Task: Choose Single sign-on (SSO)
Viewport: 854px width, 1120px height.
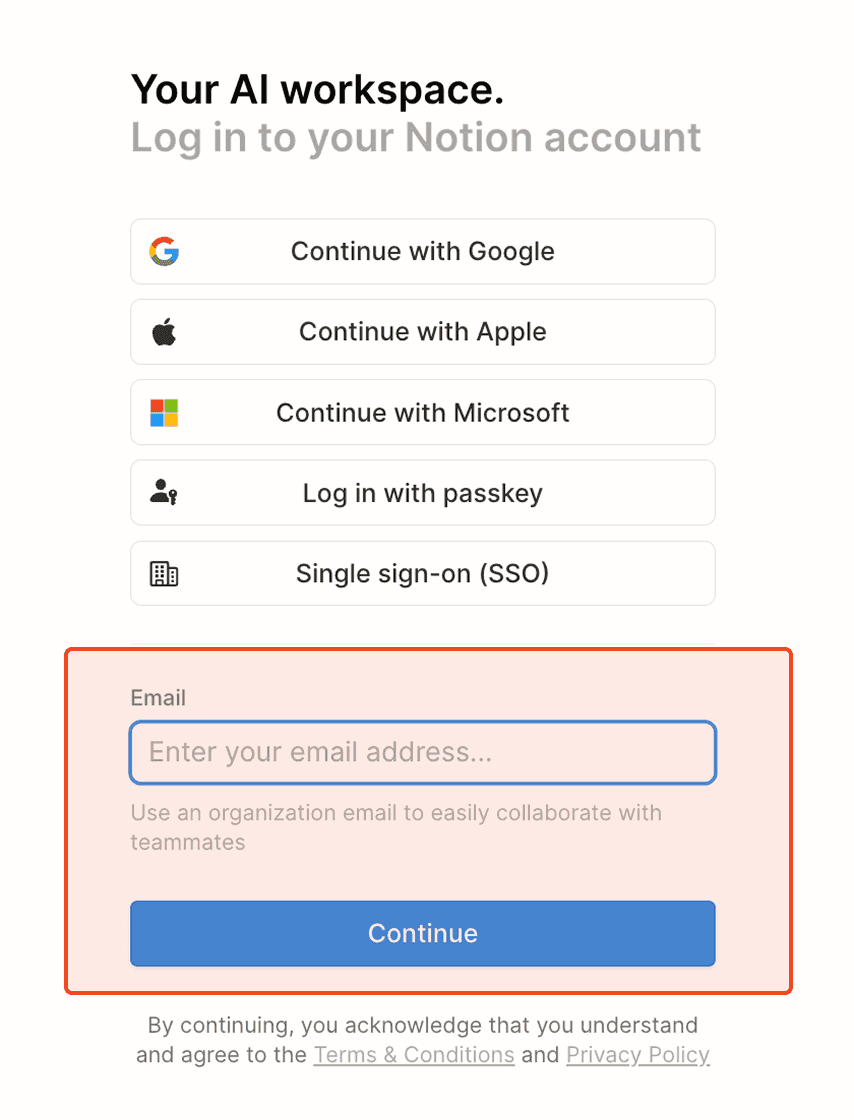Action: [x=422, y=573]
